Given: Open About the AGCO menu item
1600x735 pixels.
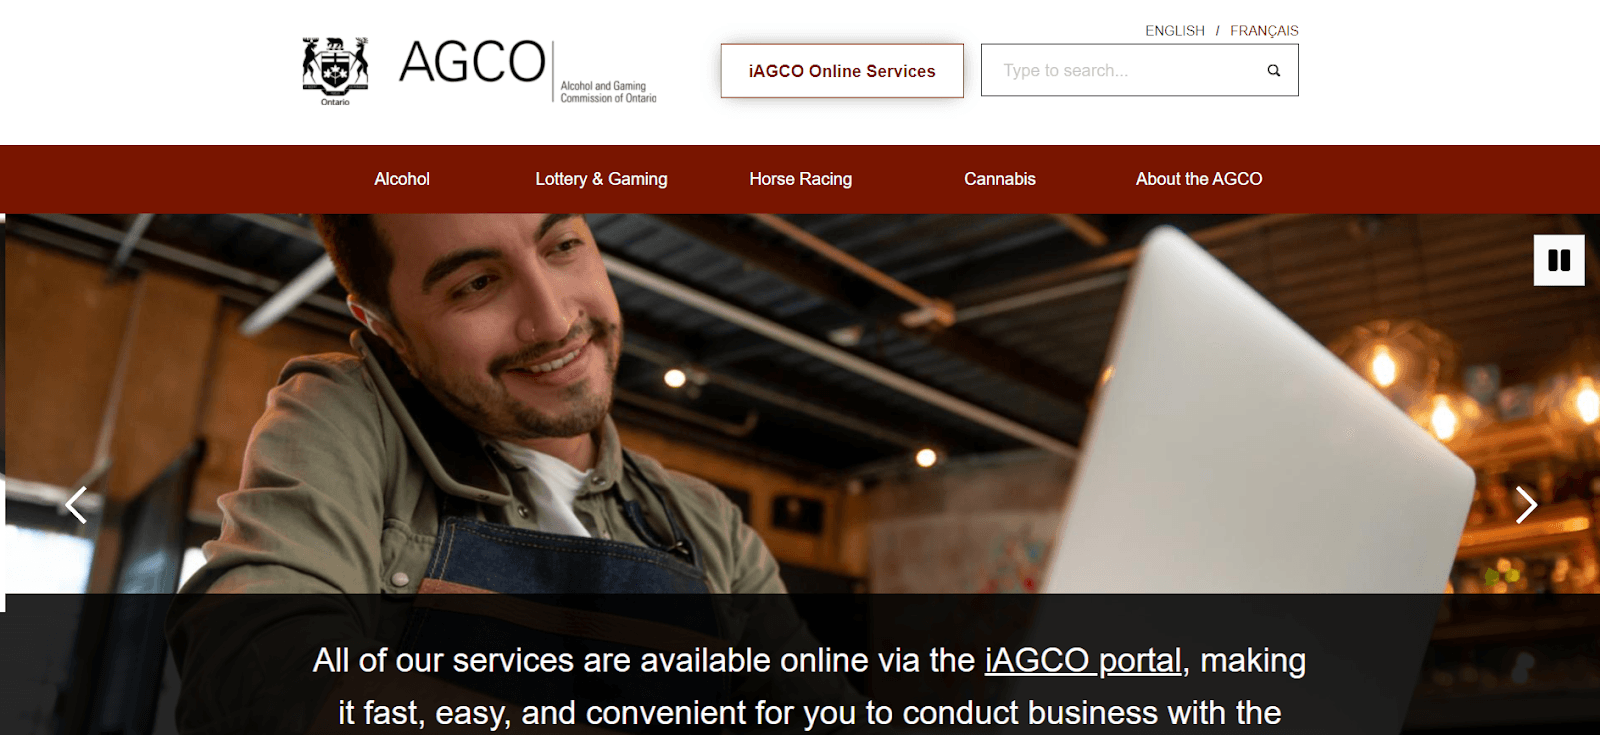Looking at the screenshot, I should click(x=1199, y=179).
